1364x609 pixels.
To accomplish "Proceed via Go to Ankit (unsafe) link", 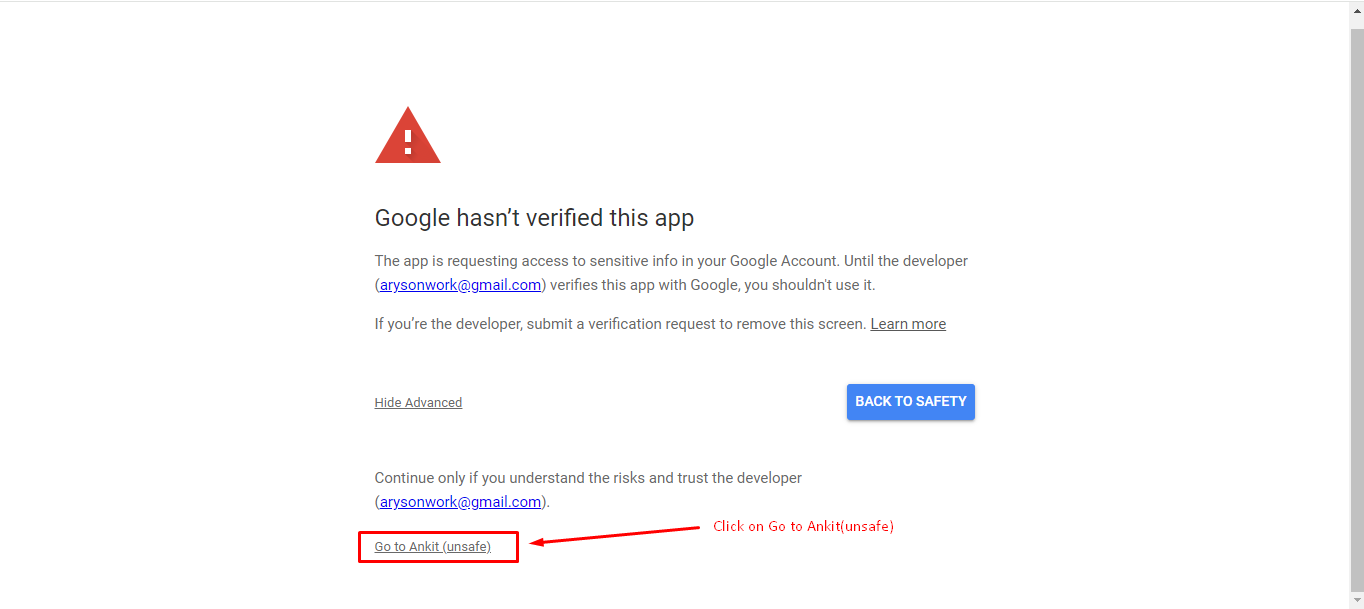I will coord(432,547).
